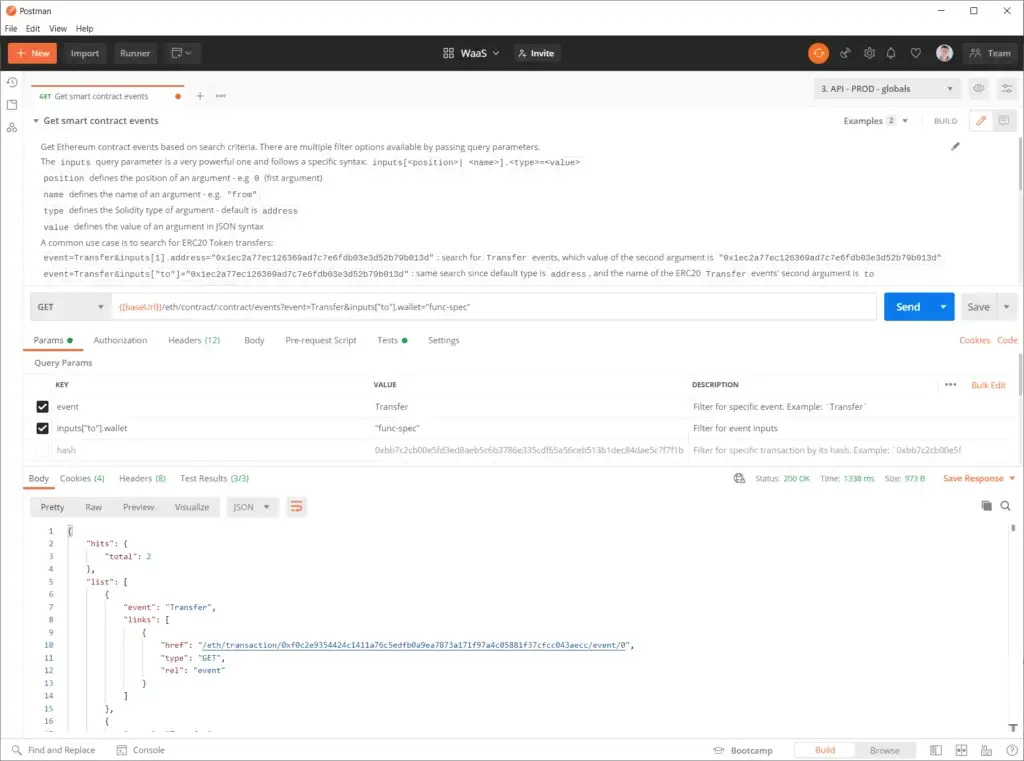The image size is (1024, 761).
Task: Open tab options three-dot menu
Action: pos(221,96)
